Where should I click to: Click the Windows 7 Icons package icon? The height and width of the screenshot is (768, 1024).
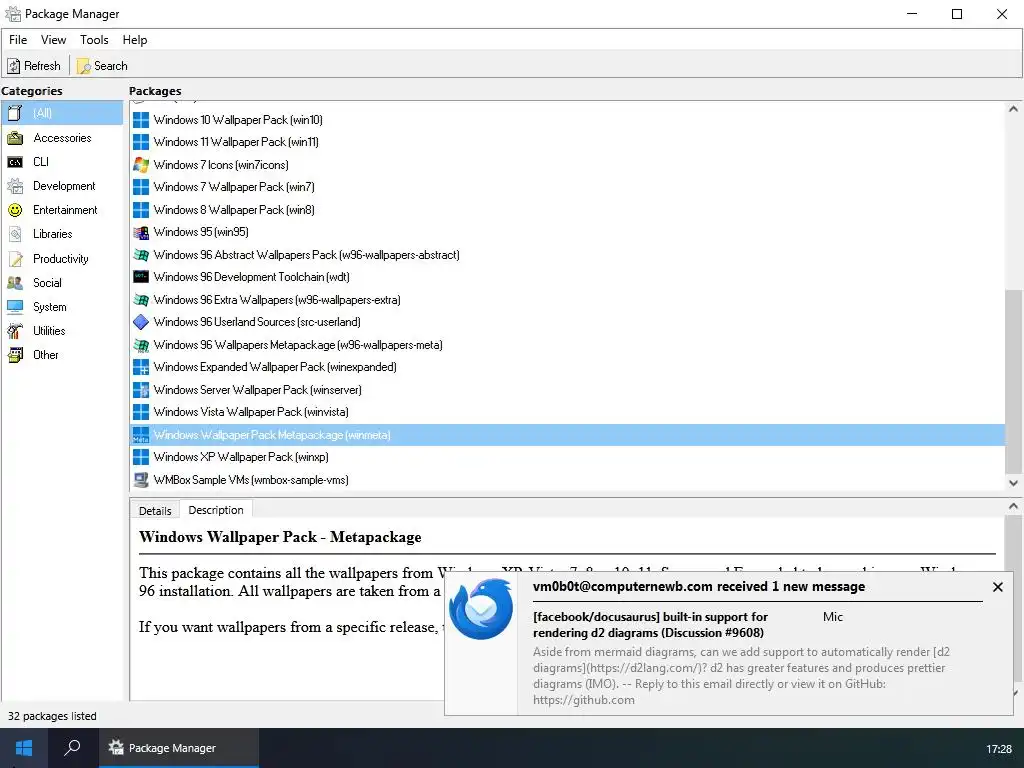pyautogui.click(x=141, y=165)
